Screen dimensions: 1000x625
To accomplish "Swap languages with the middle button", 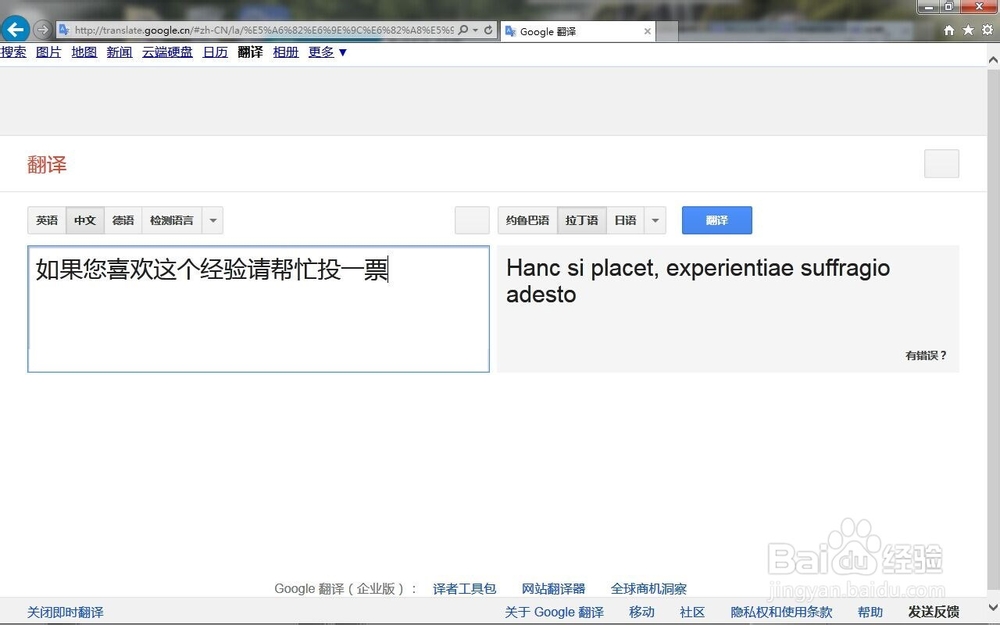I will pos(472,221).
